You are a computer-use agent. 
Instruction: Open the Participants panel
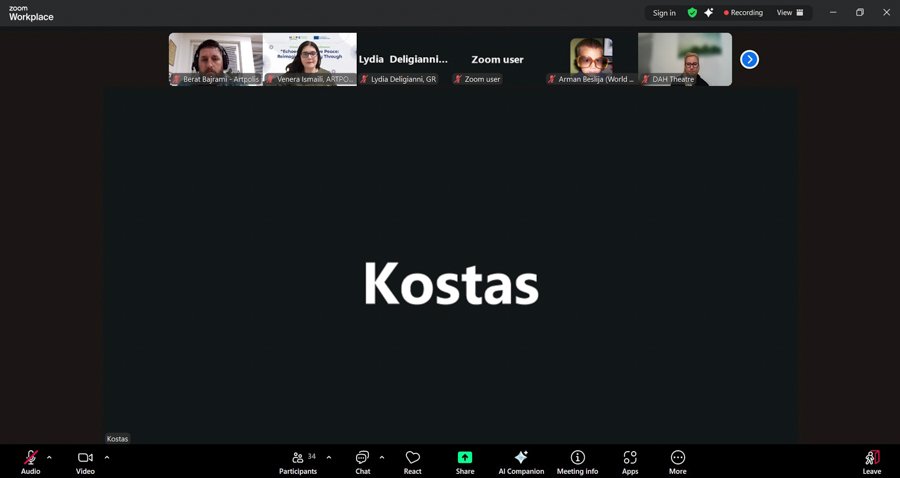[298, 461]
